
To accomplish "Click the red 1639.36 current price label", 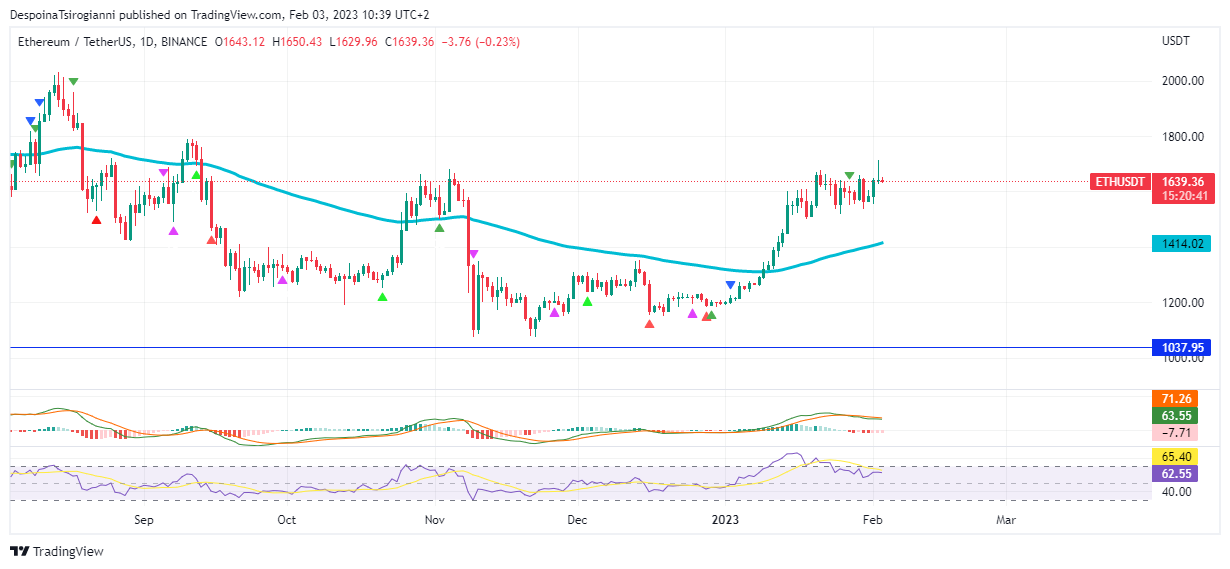I will point(1180,182).
